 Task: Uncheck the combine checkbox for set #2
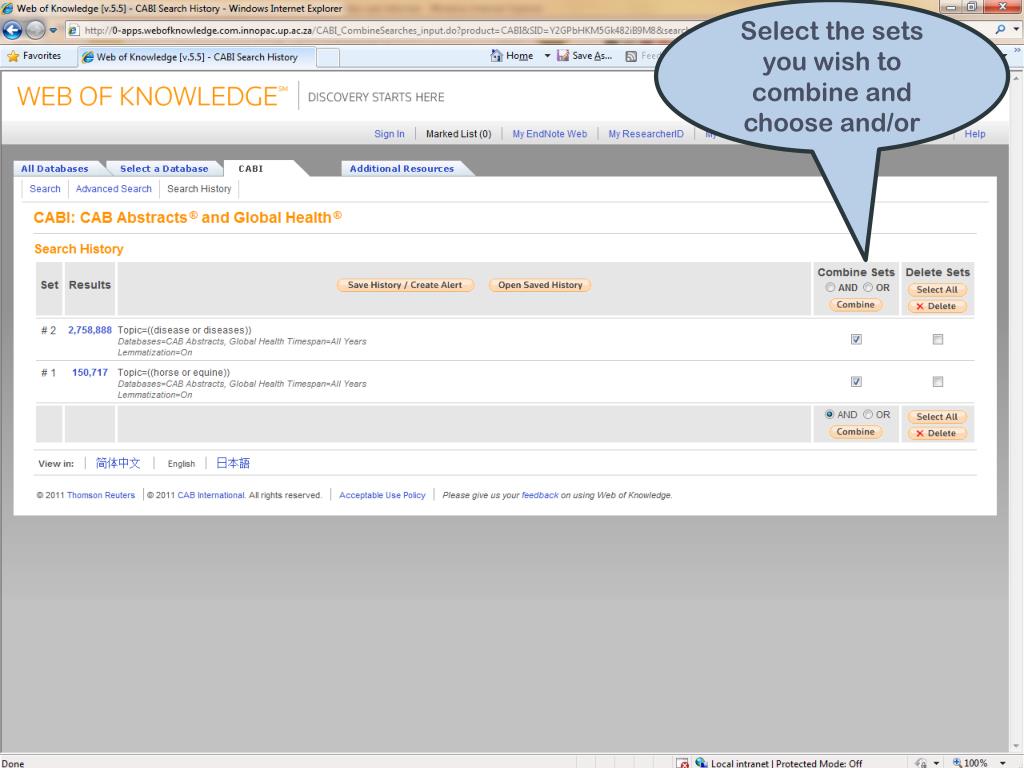tap(856, 340)
